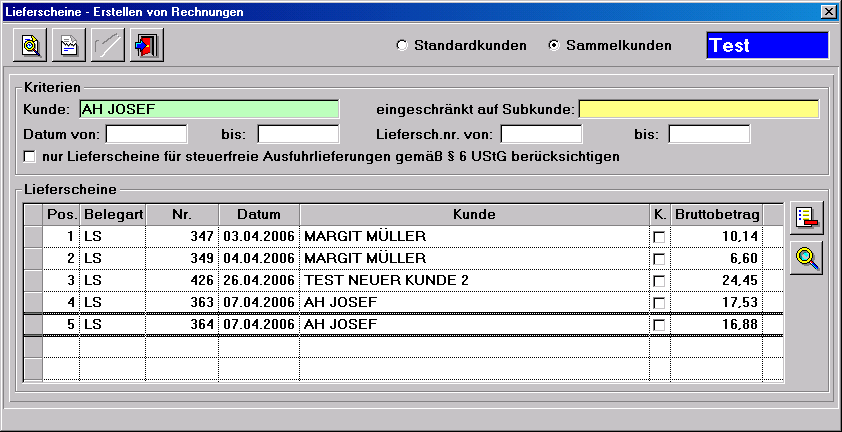Click the greyed-out pencil toolbar icon
The image size is (842, 432).
pyautogui.click(x=108, y=45)
